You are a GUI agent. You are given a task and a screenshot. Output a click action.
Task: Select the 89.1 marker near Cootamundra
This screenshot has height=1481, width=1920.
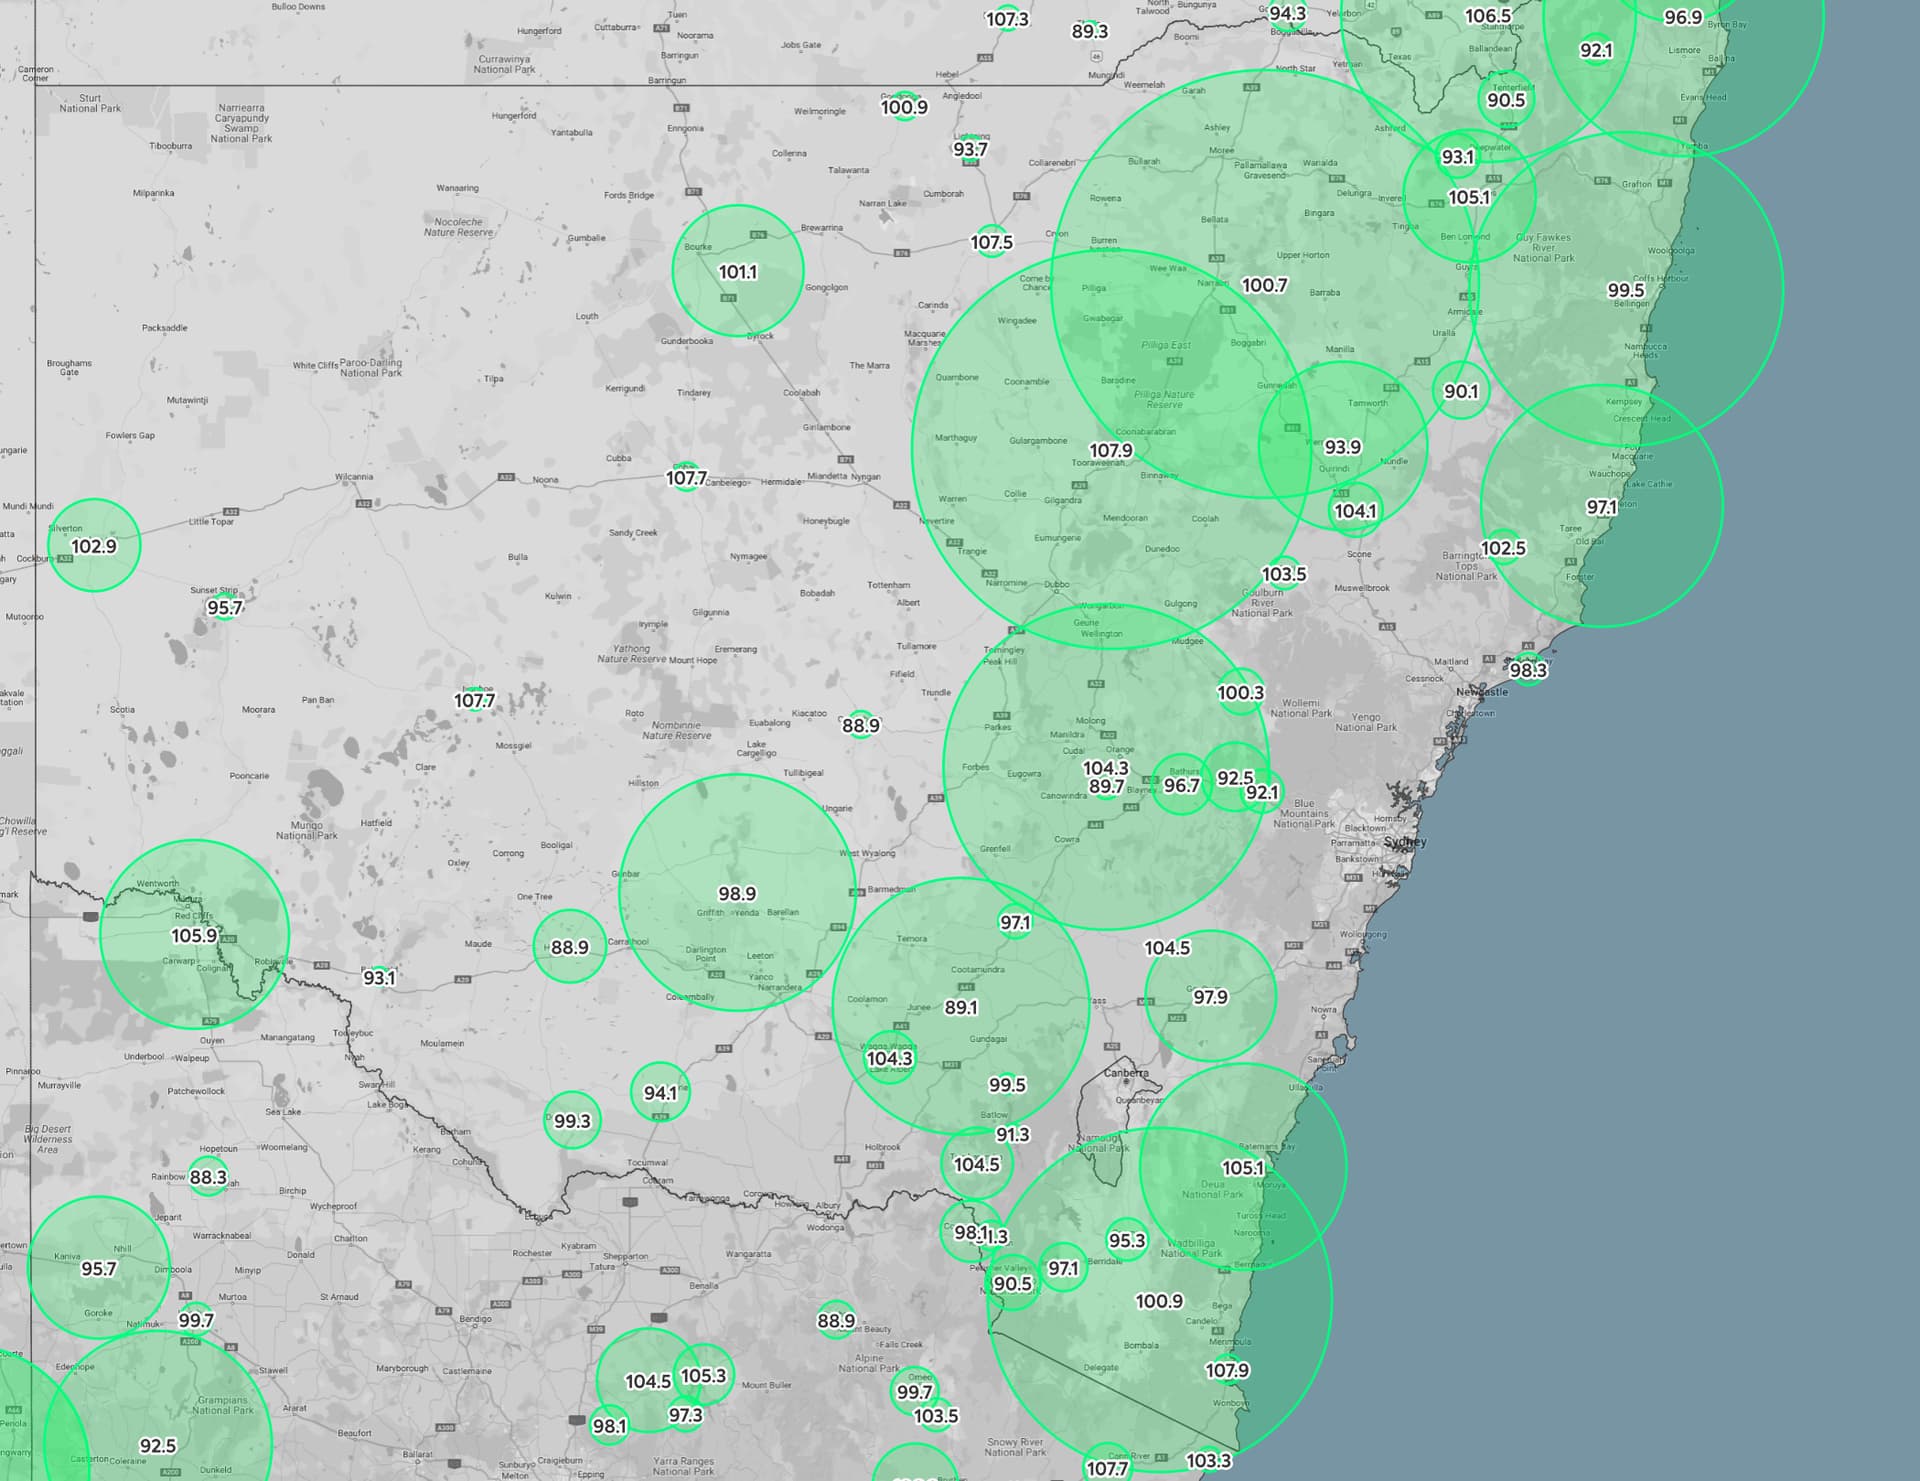(961, 1007)
